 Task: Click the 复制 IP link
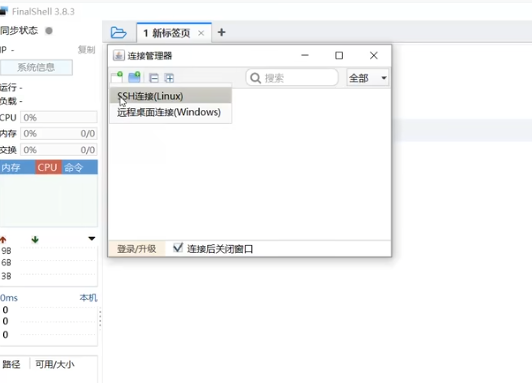click(x=87, y=50)
